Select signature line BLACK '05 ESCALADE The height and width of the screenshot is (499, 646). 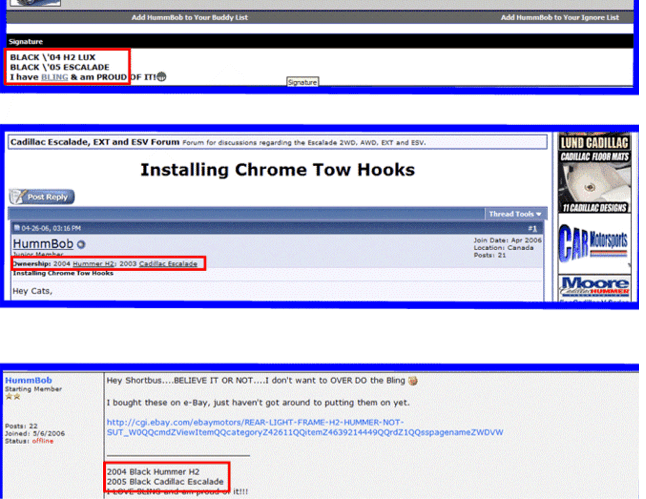point(60,67)
